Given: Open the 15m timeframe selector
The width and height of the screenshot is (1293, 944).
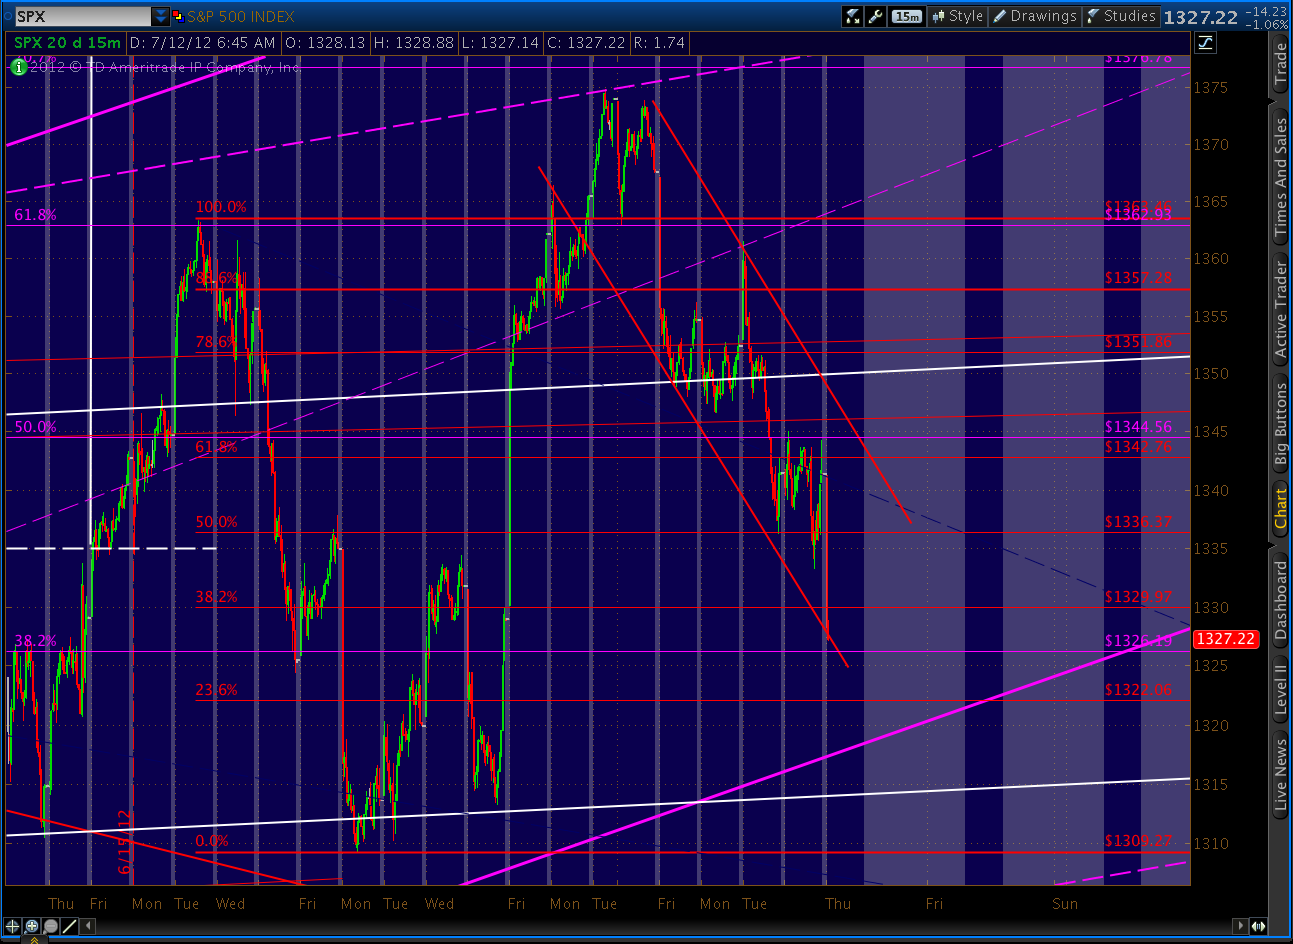Looking at the screenshot, I should [906, 16].
